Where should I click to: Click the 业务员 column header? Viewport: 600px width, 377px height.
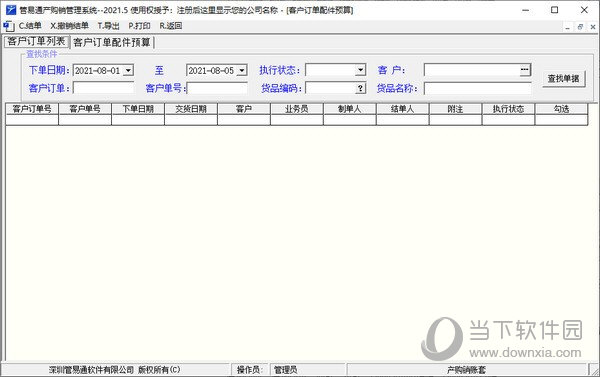click(x=297, y=109)
